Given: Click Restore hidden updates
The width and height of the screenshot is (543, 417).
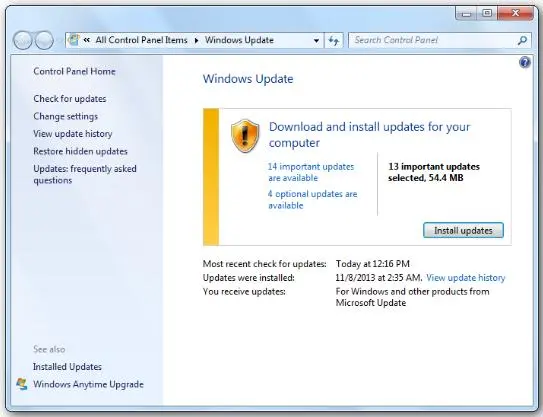Looking at the screenshot, I should click(x=80, y=151).
